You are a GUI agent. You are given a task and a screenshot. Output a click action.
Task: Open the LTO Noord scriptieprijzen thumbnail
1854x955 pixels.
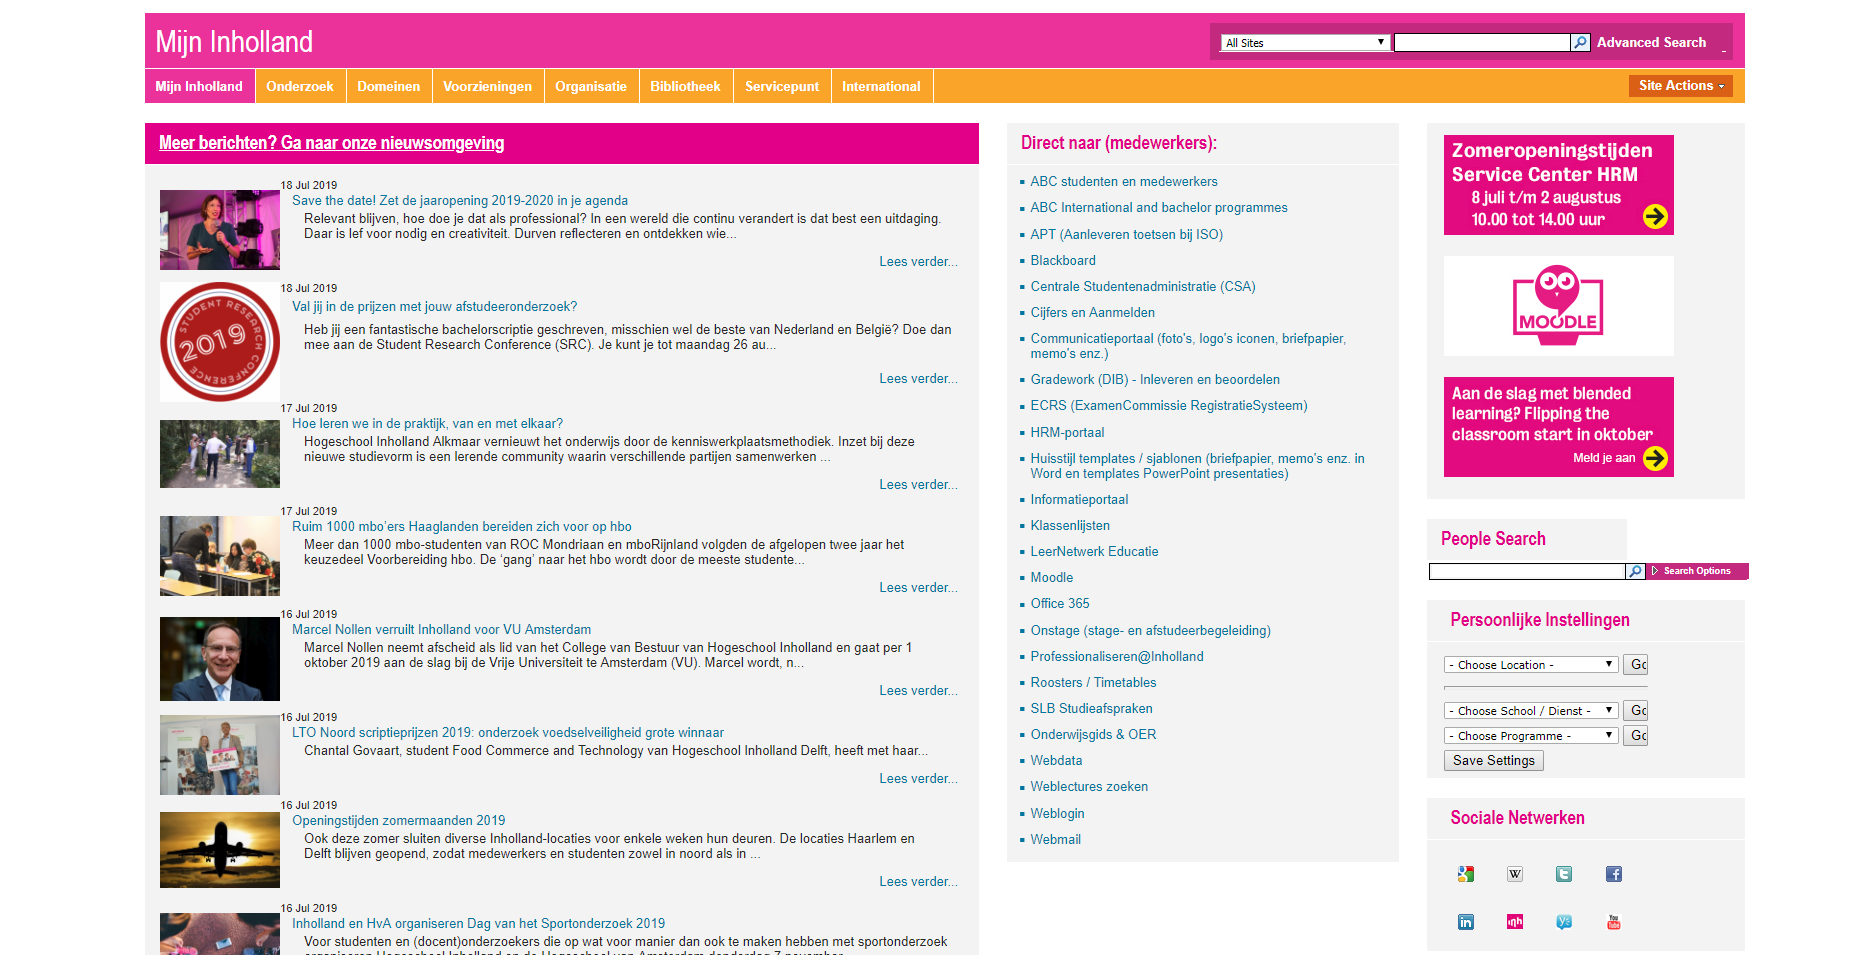tap(220, 755)
